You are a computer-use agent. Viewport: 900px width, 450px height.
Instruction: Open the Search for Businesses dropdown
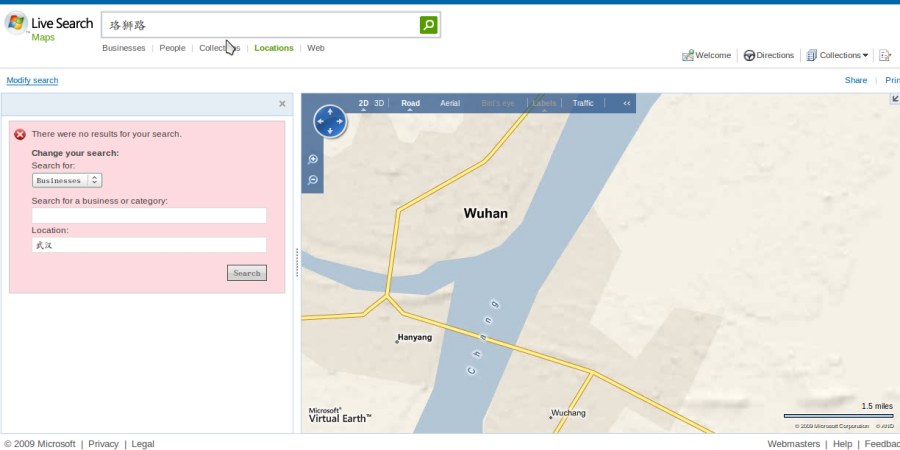tap(67, 180)
